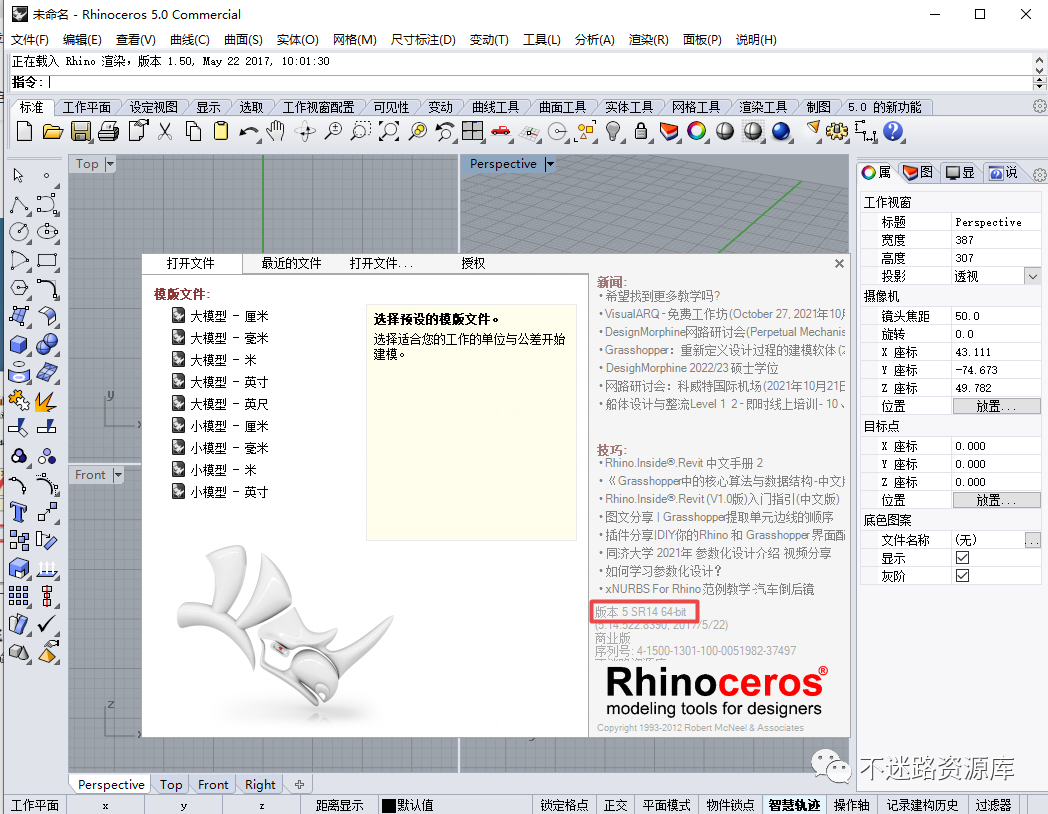Select the Rectangle tool in sidebar

[x=47, y=260]
